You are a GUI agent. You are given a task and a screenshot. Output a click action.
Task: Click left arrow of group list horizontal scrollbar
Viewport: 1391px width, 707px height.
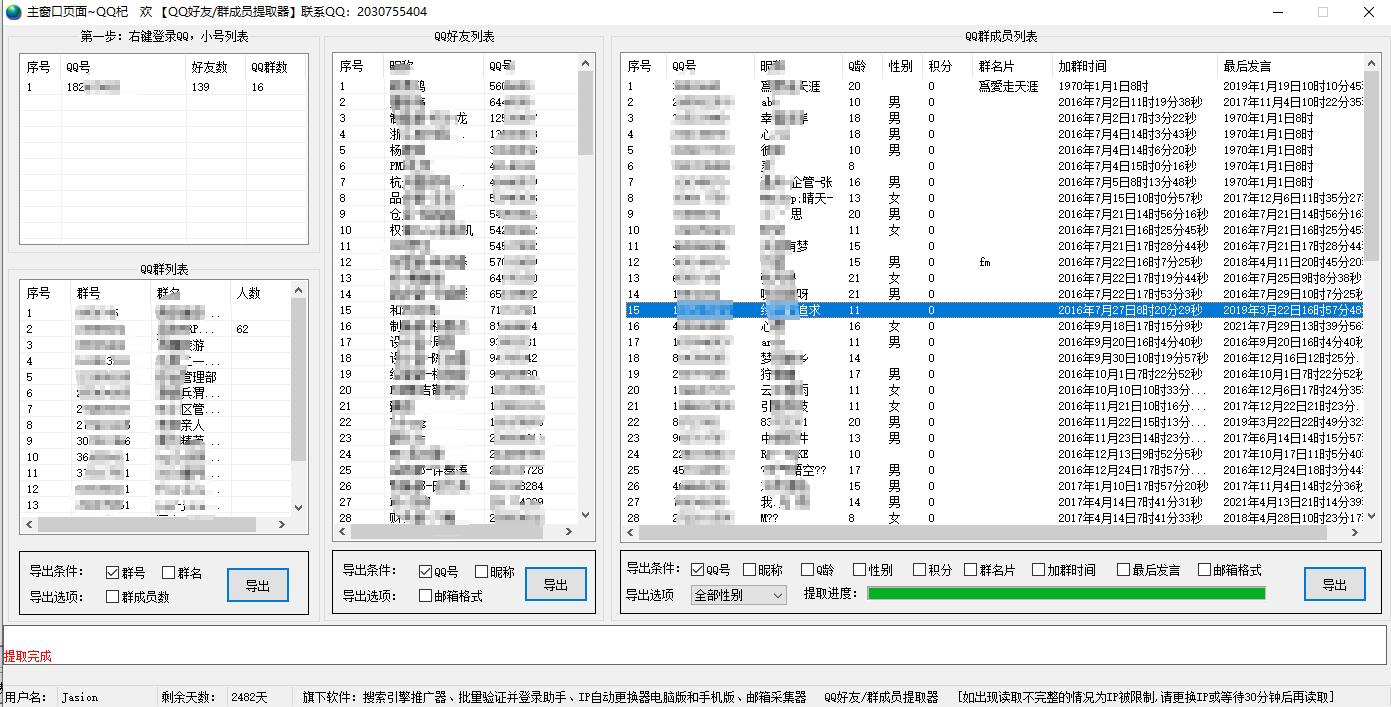tap(29, 524)
